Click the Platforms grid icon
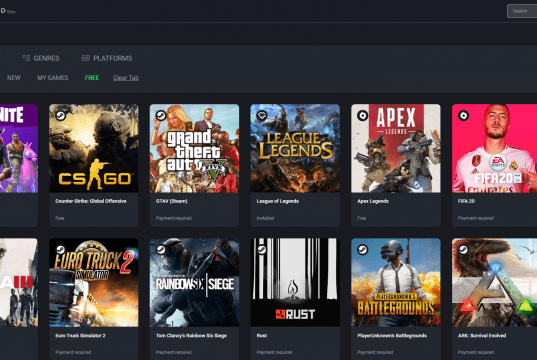 pos(86,58)
